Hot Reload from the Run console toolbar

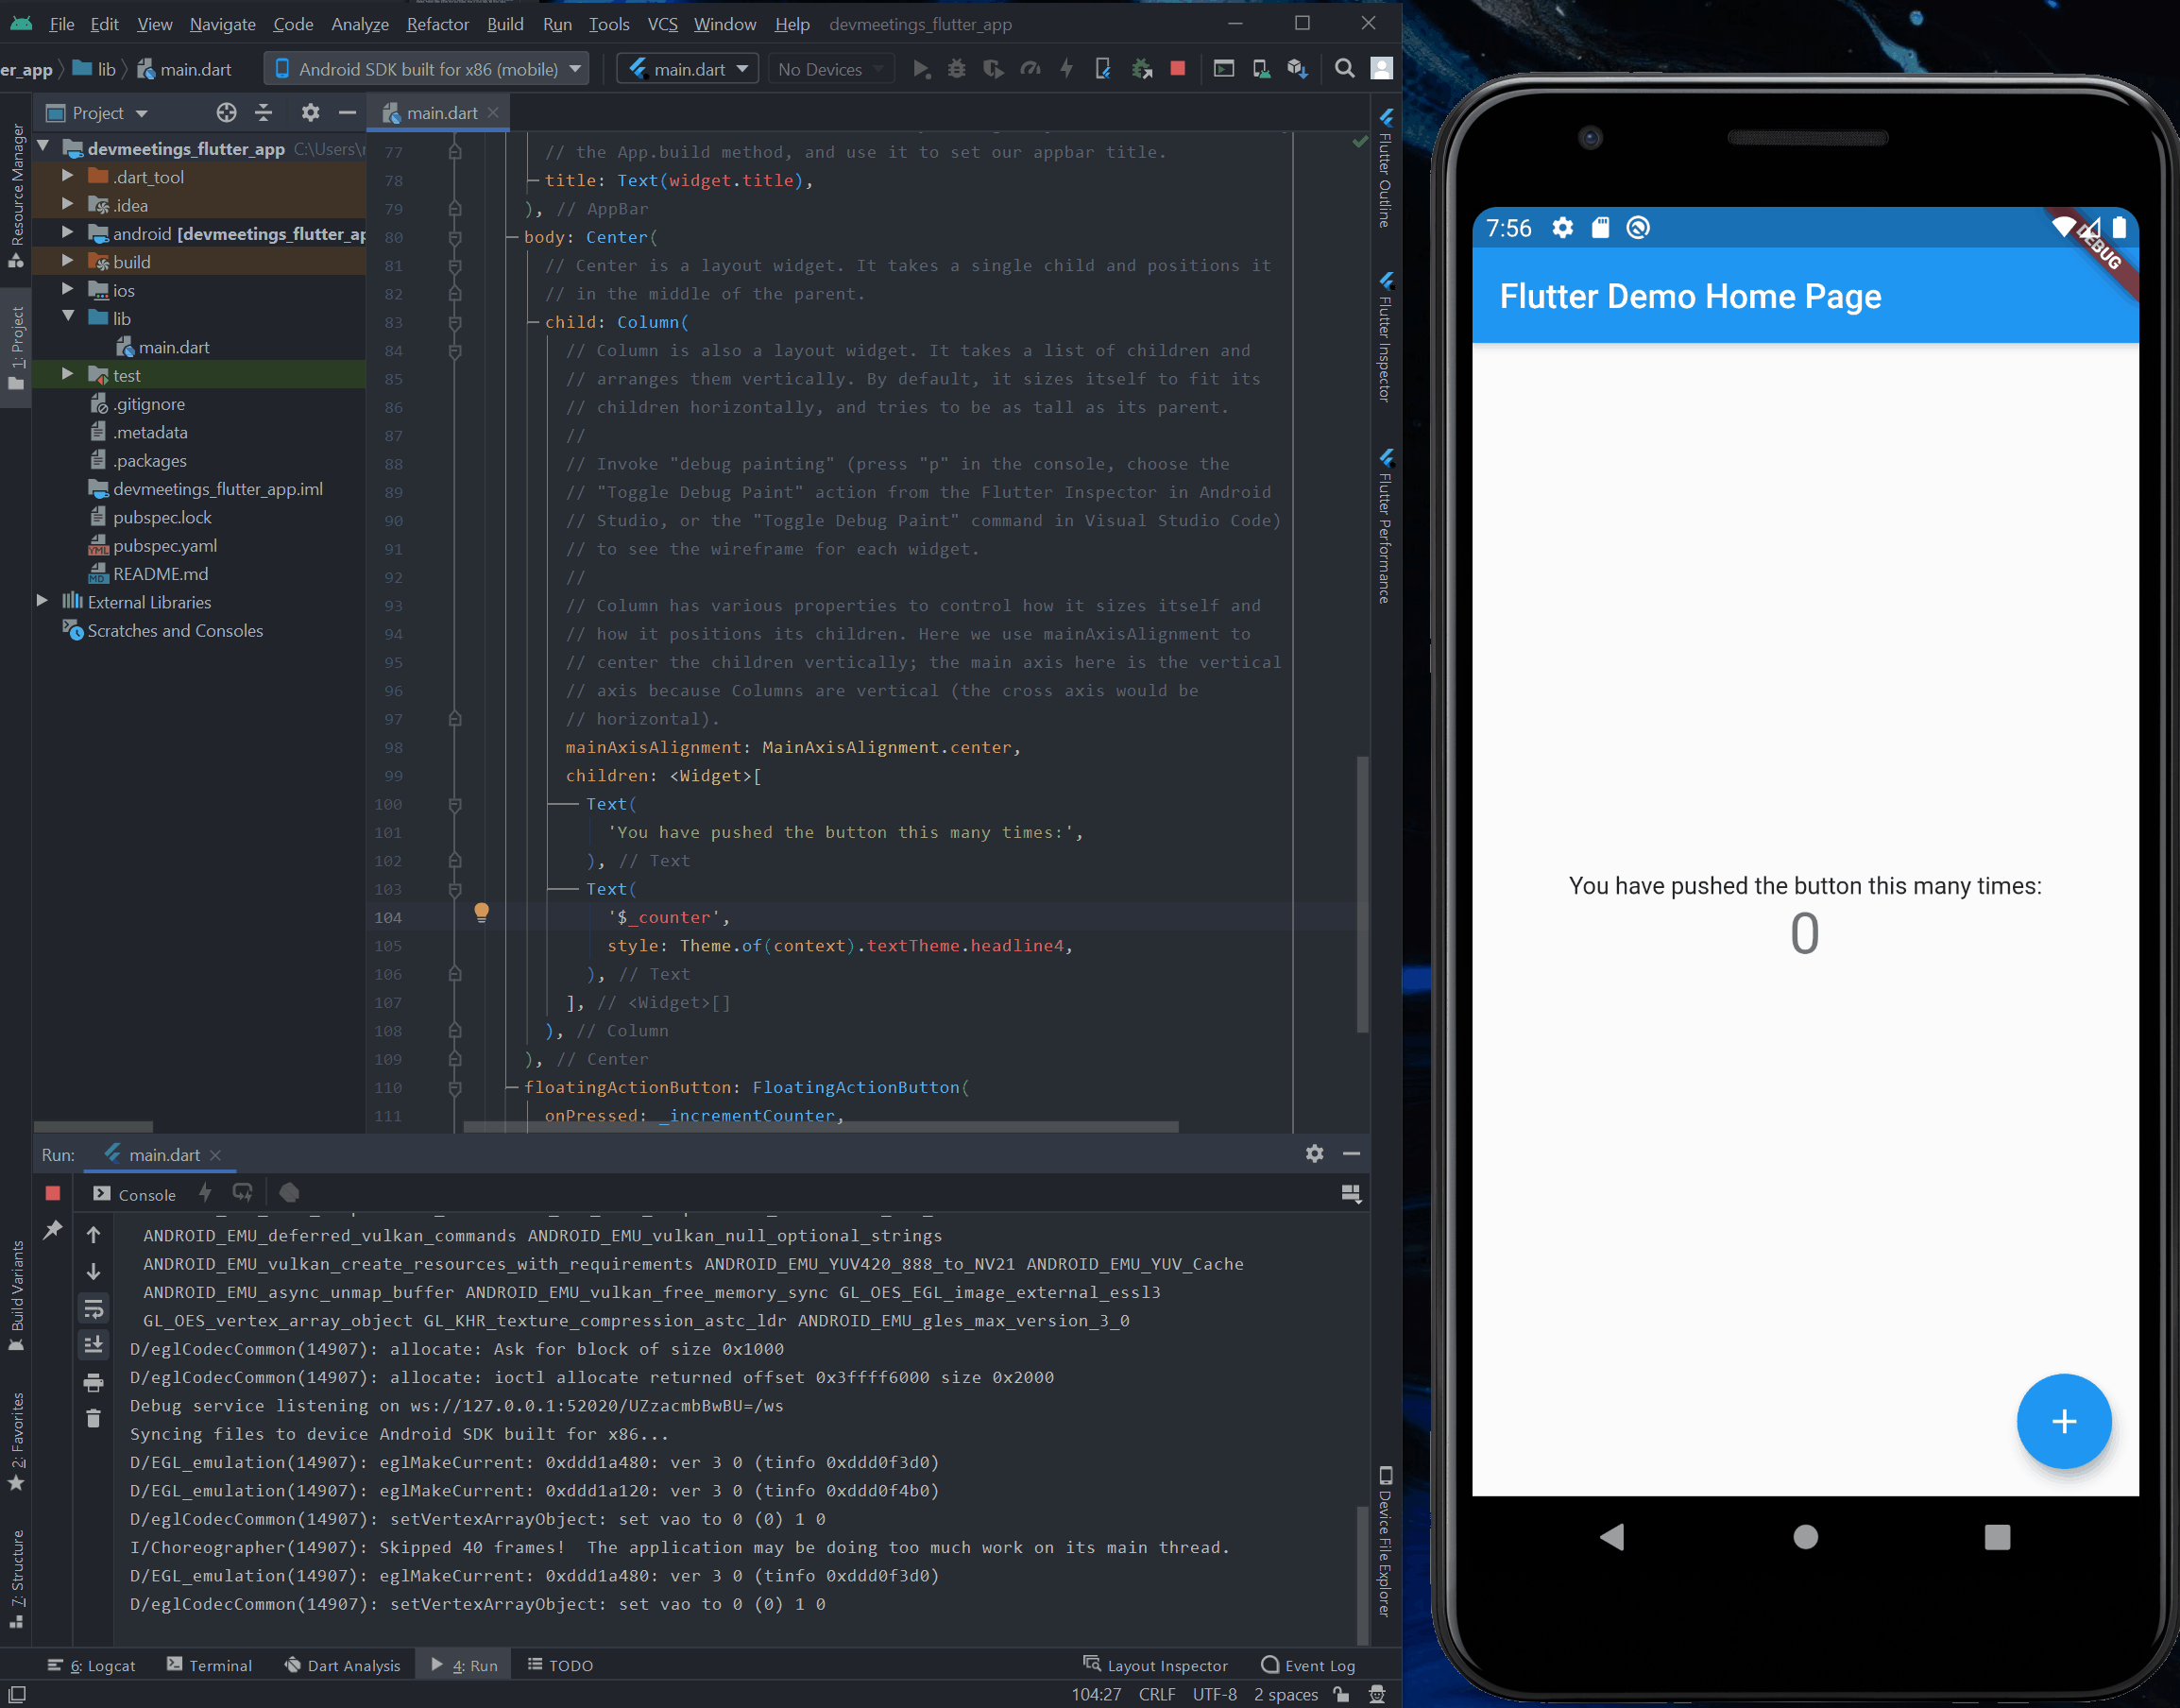(x=205, y=1193)
